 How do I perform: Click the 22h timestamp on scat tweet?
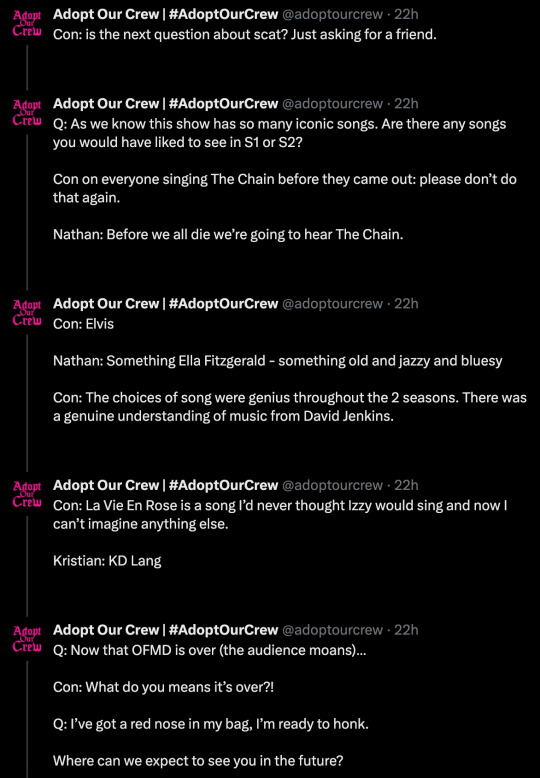coord(406,14)
